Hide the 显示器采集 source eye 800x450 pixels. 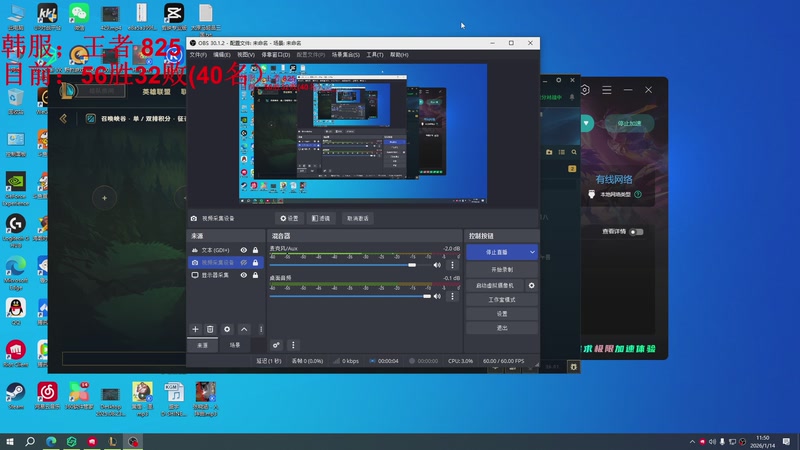click(x=243, y=275)
